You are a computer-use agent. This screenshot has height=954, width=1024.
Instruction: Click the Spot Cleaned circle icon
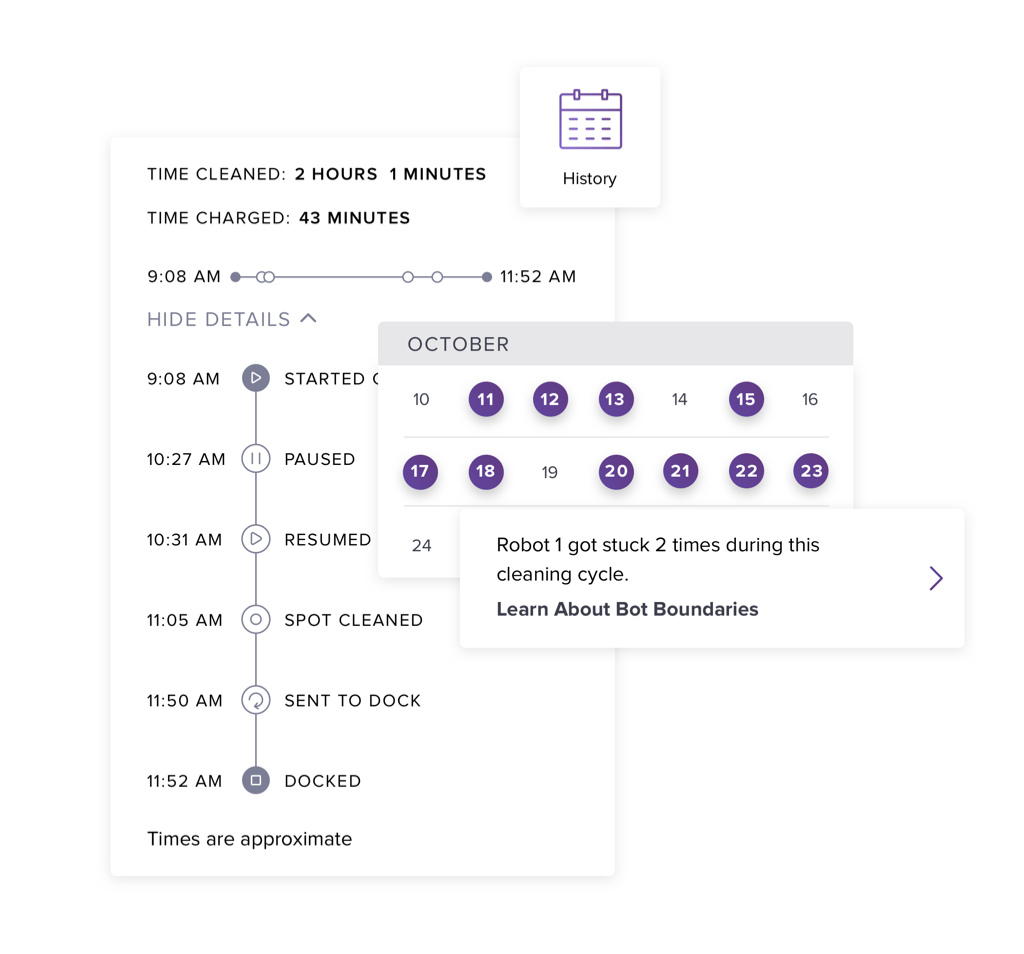(x=256, y=620)
